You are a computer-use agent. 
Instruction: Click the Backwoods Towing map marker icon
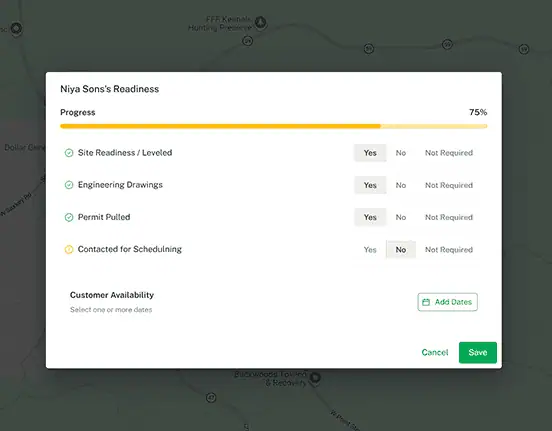[315, 378]
